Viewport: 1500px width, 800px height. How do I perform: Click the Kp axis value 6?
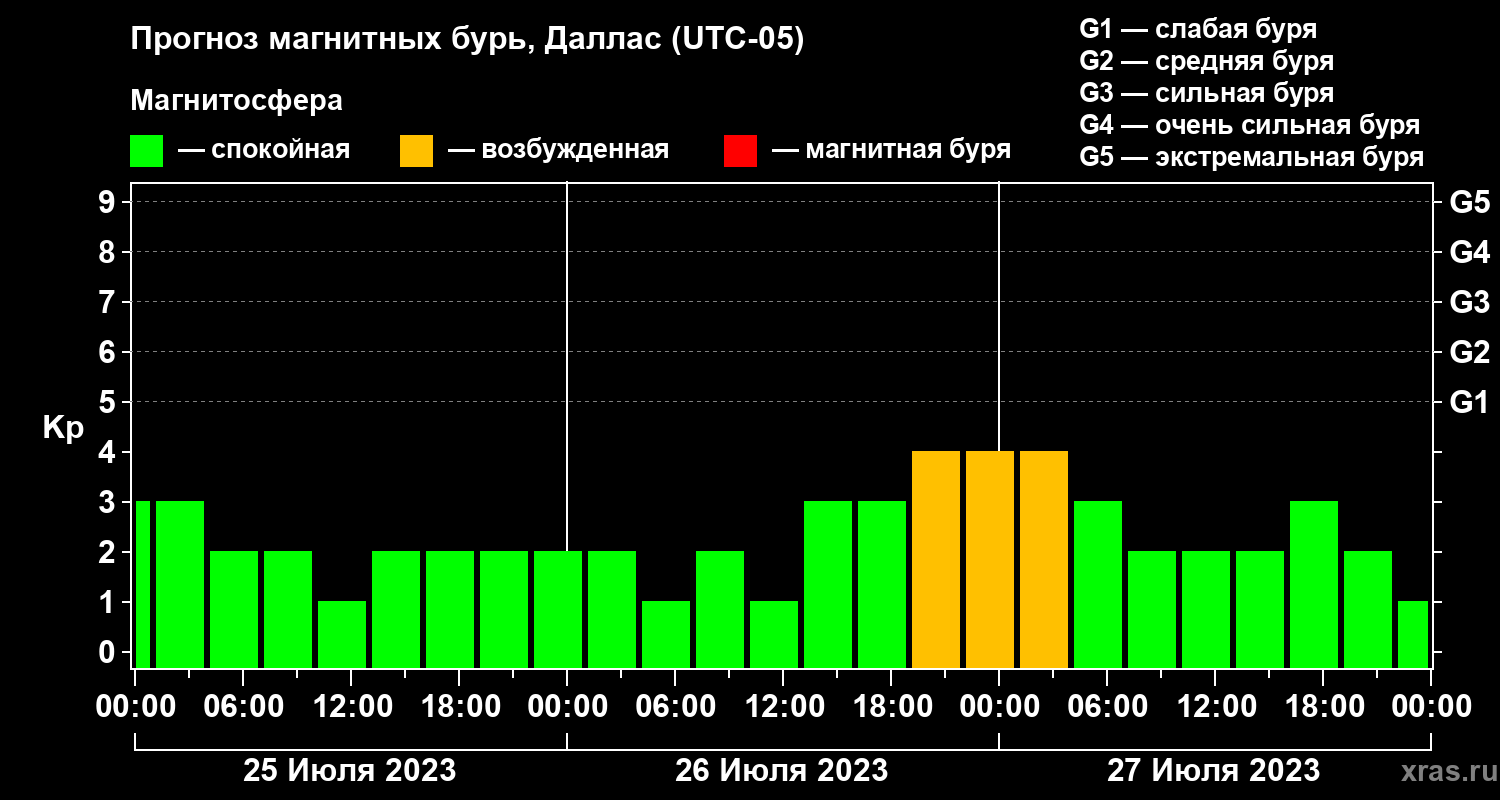108,352
